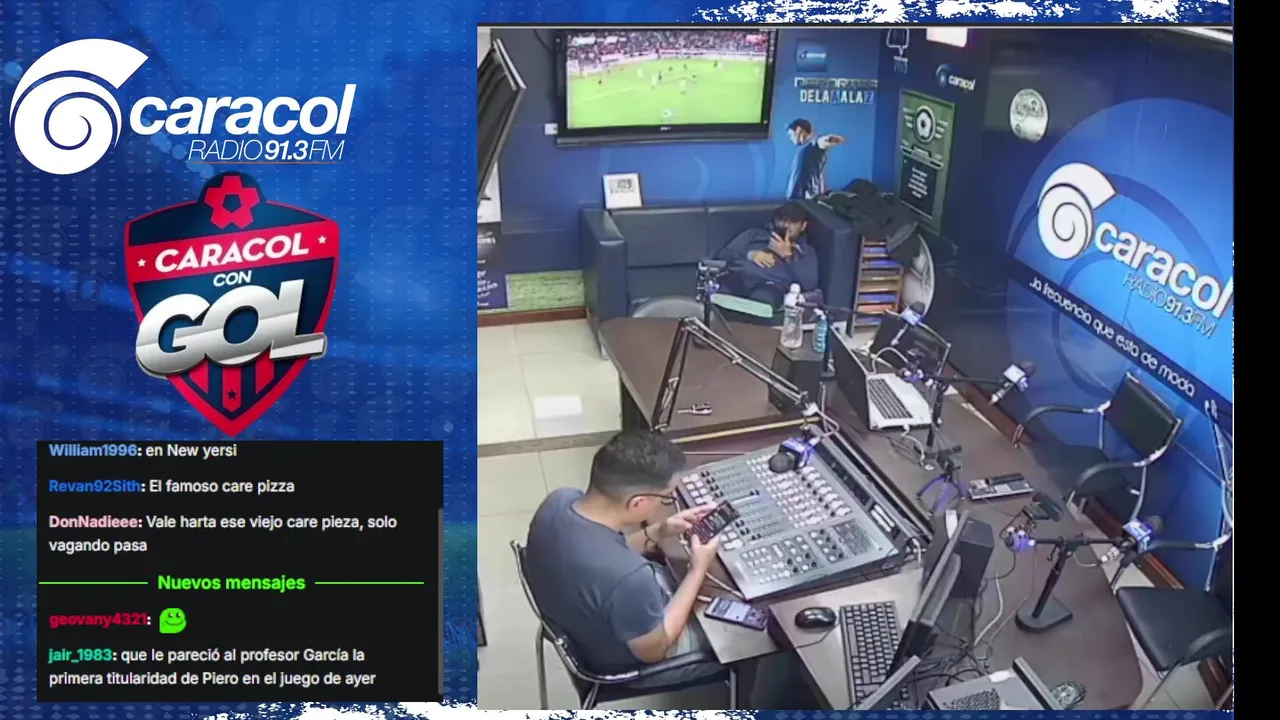Click username geovany4321 in chat
1280x720 pixels.
pyautogui.click(x=98, y=620)
